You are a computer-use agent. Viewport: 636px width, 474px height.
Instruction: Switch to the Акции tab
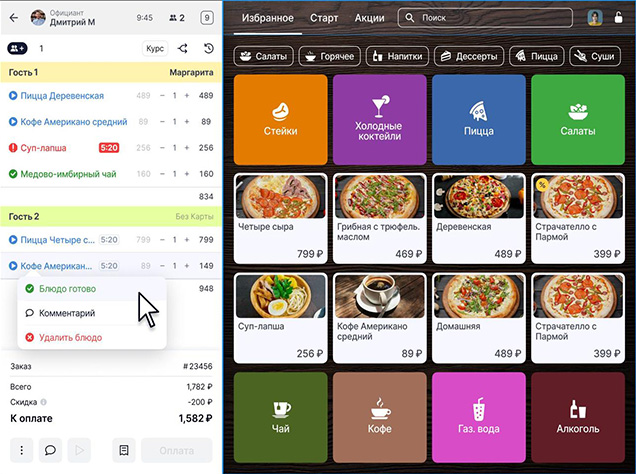point(370,18)
